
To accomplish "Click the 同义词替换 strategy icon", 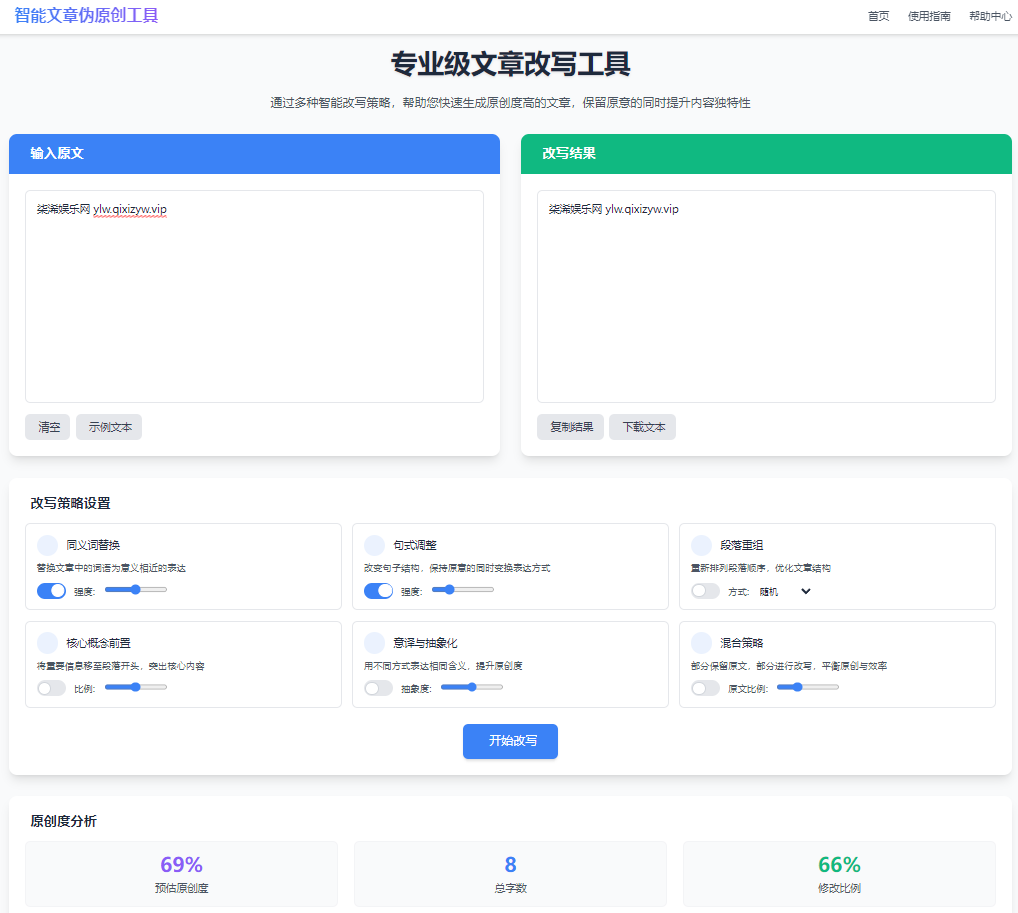I will pos(47,545).
